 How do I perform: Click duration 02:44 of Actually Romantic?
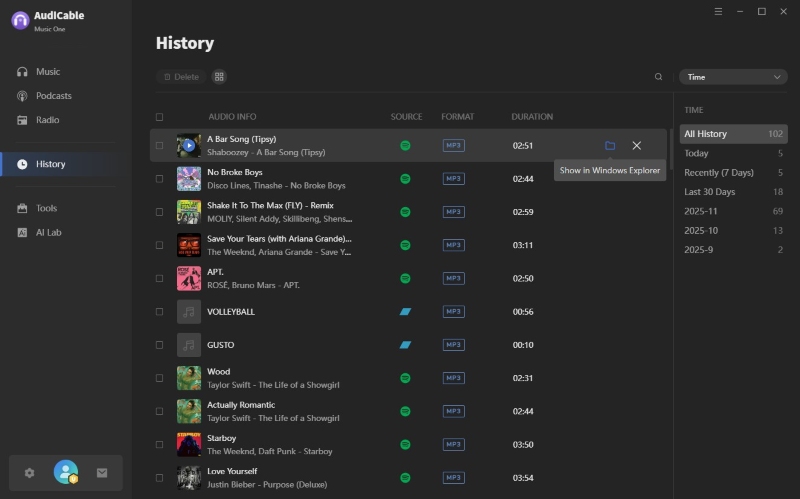(523, 411)
